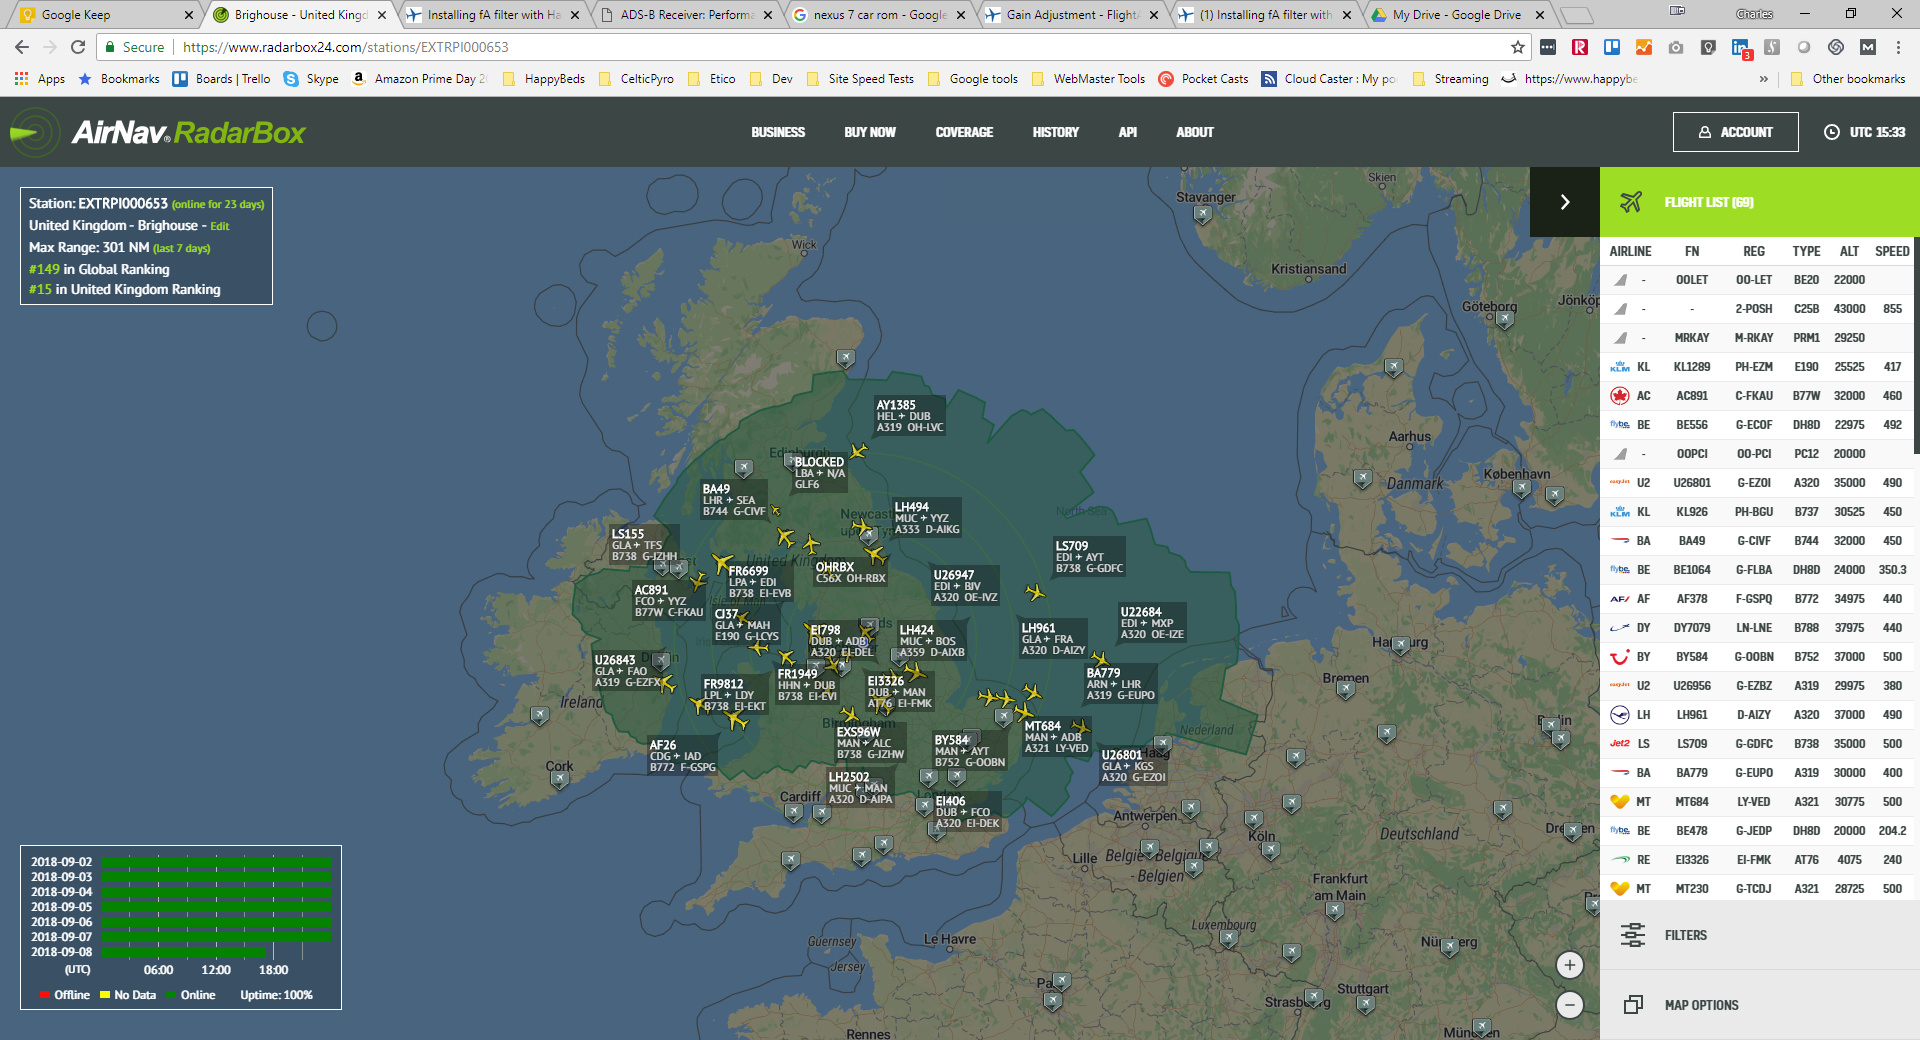Click the Jet2 logo in LS709 row
Image resolution: width=1920 pixels, height=1040 pixels.
tap(1620, 744)
